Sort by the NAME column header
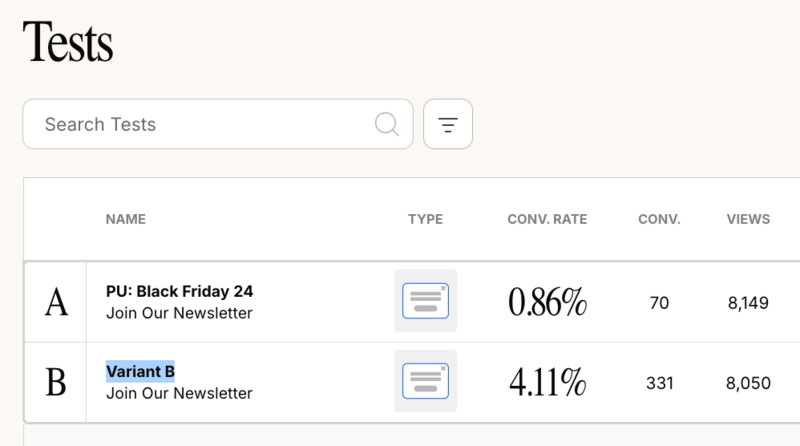This screenshot has width=800, height=446. [x=126, y=219]
